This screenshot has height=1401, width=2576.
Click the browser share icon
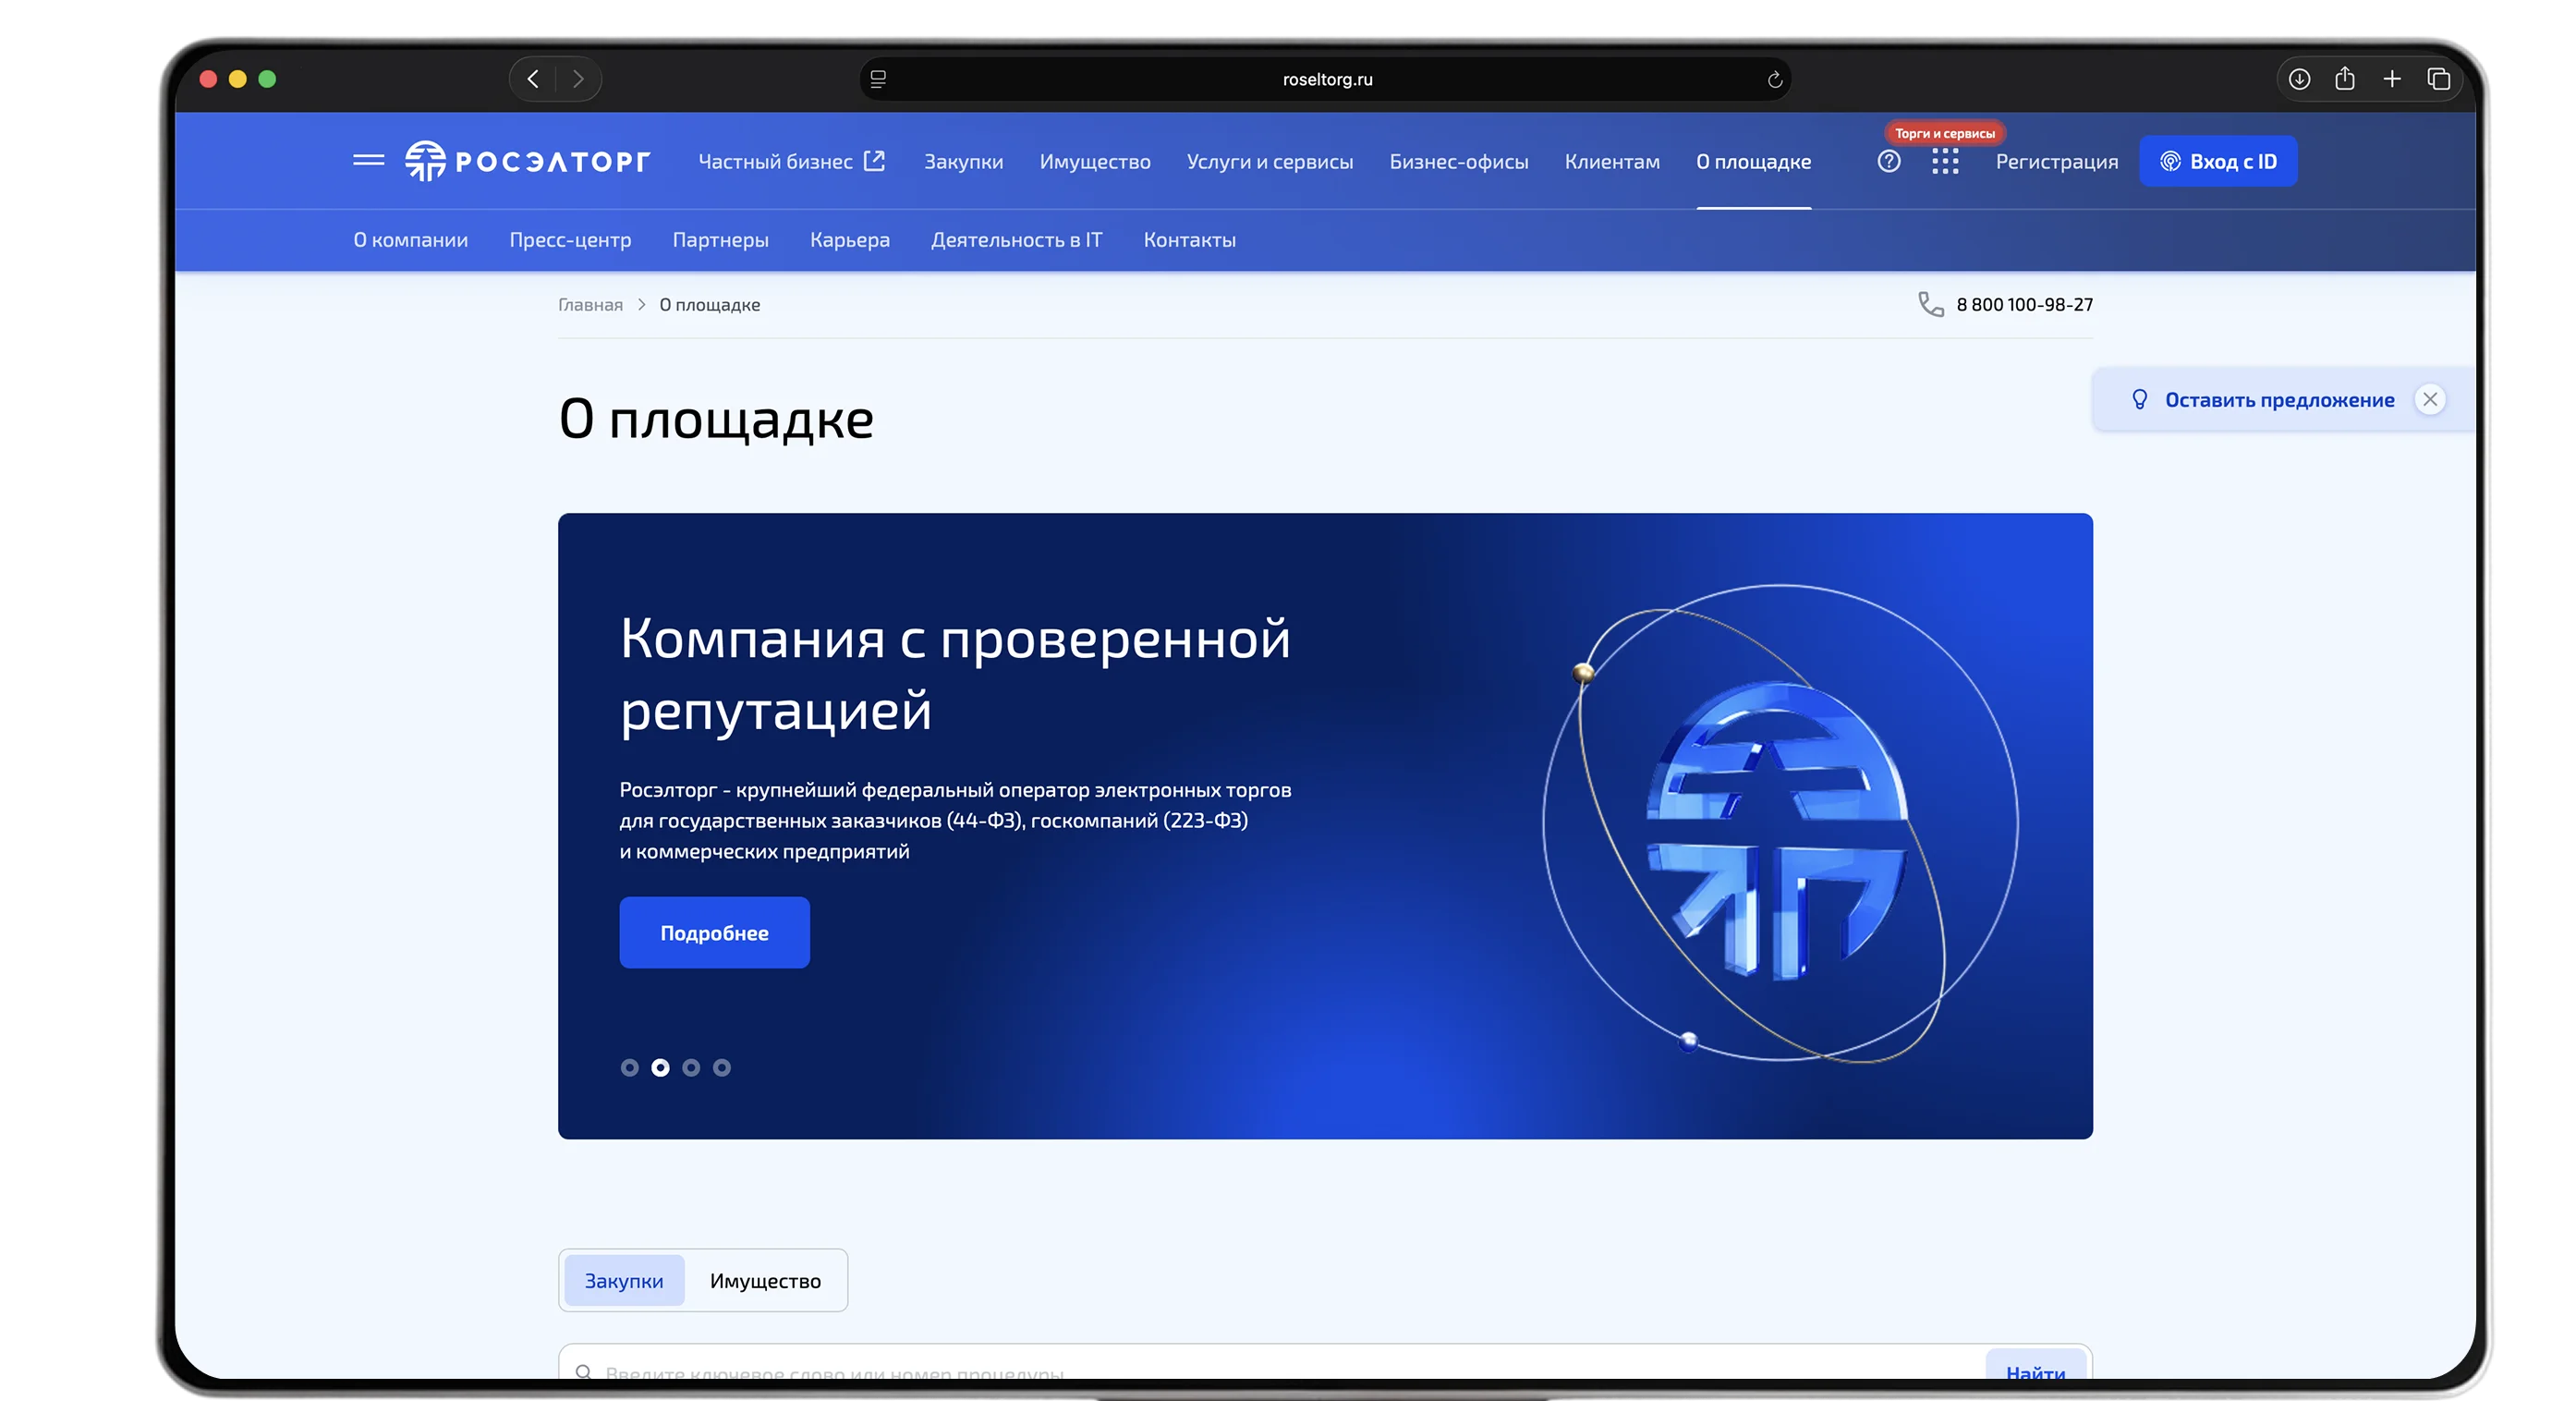[2345, 78]
